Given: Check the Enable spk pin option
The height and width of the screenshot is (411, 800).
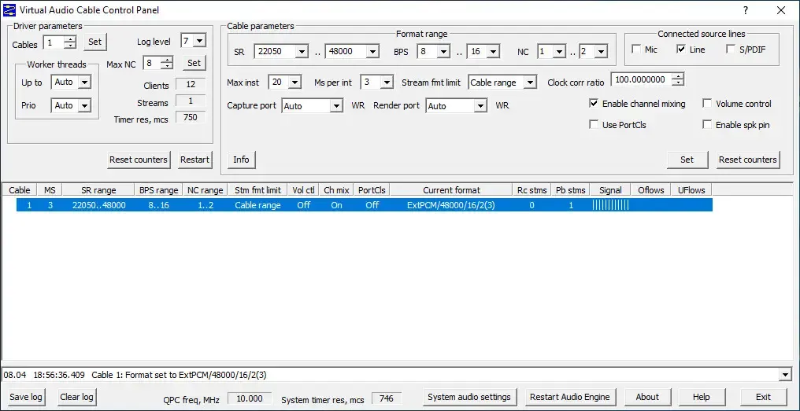Looking at the screenshot, I should click(707, 124).
